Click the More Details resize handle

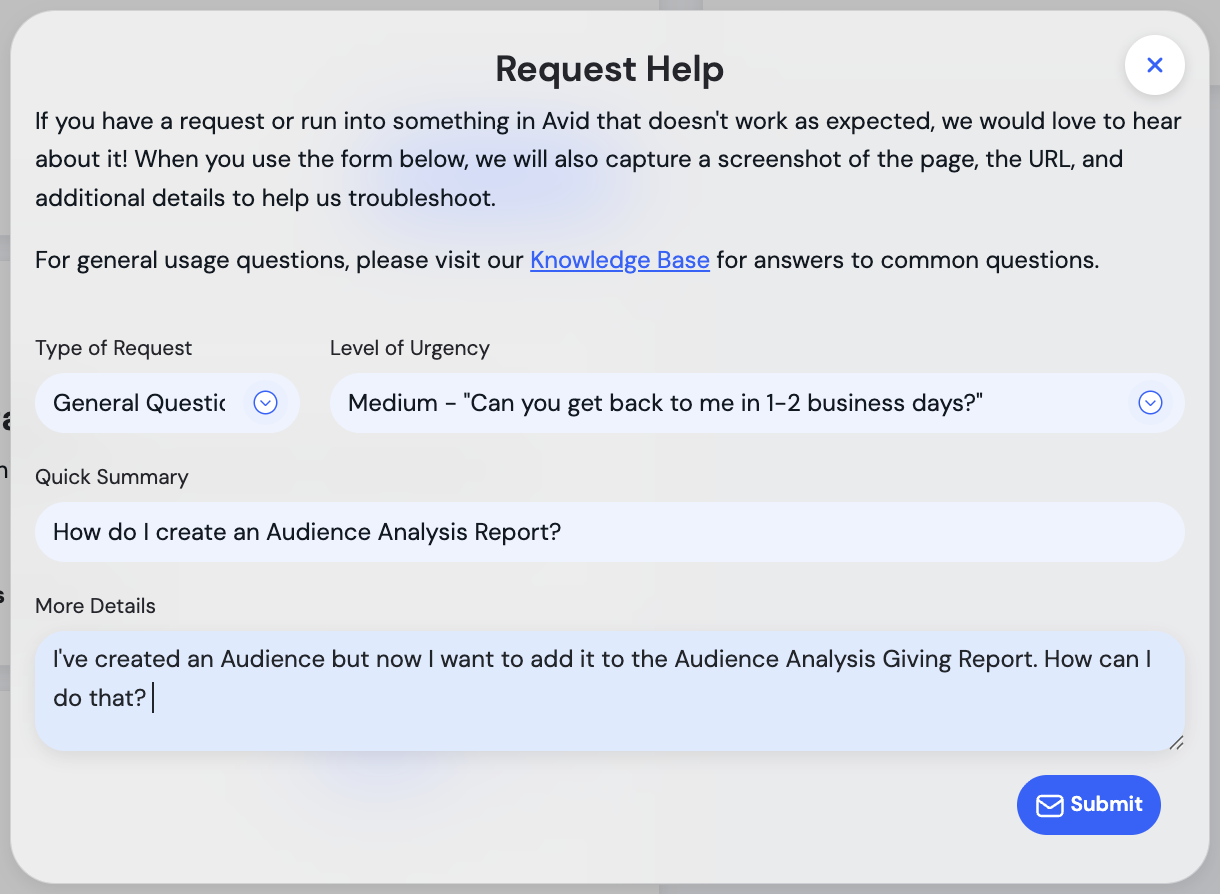(x=1176, y=742)
